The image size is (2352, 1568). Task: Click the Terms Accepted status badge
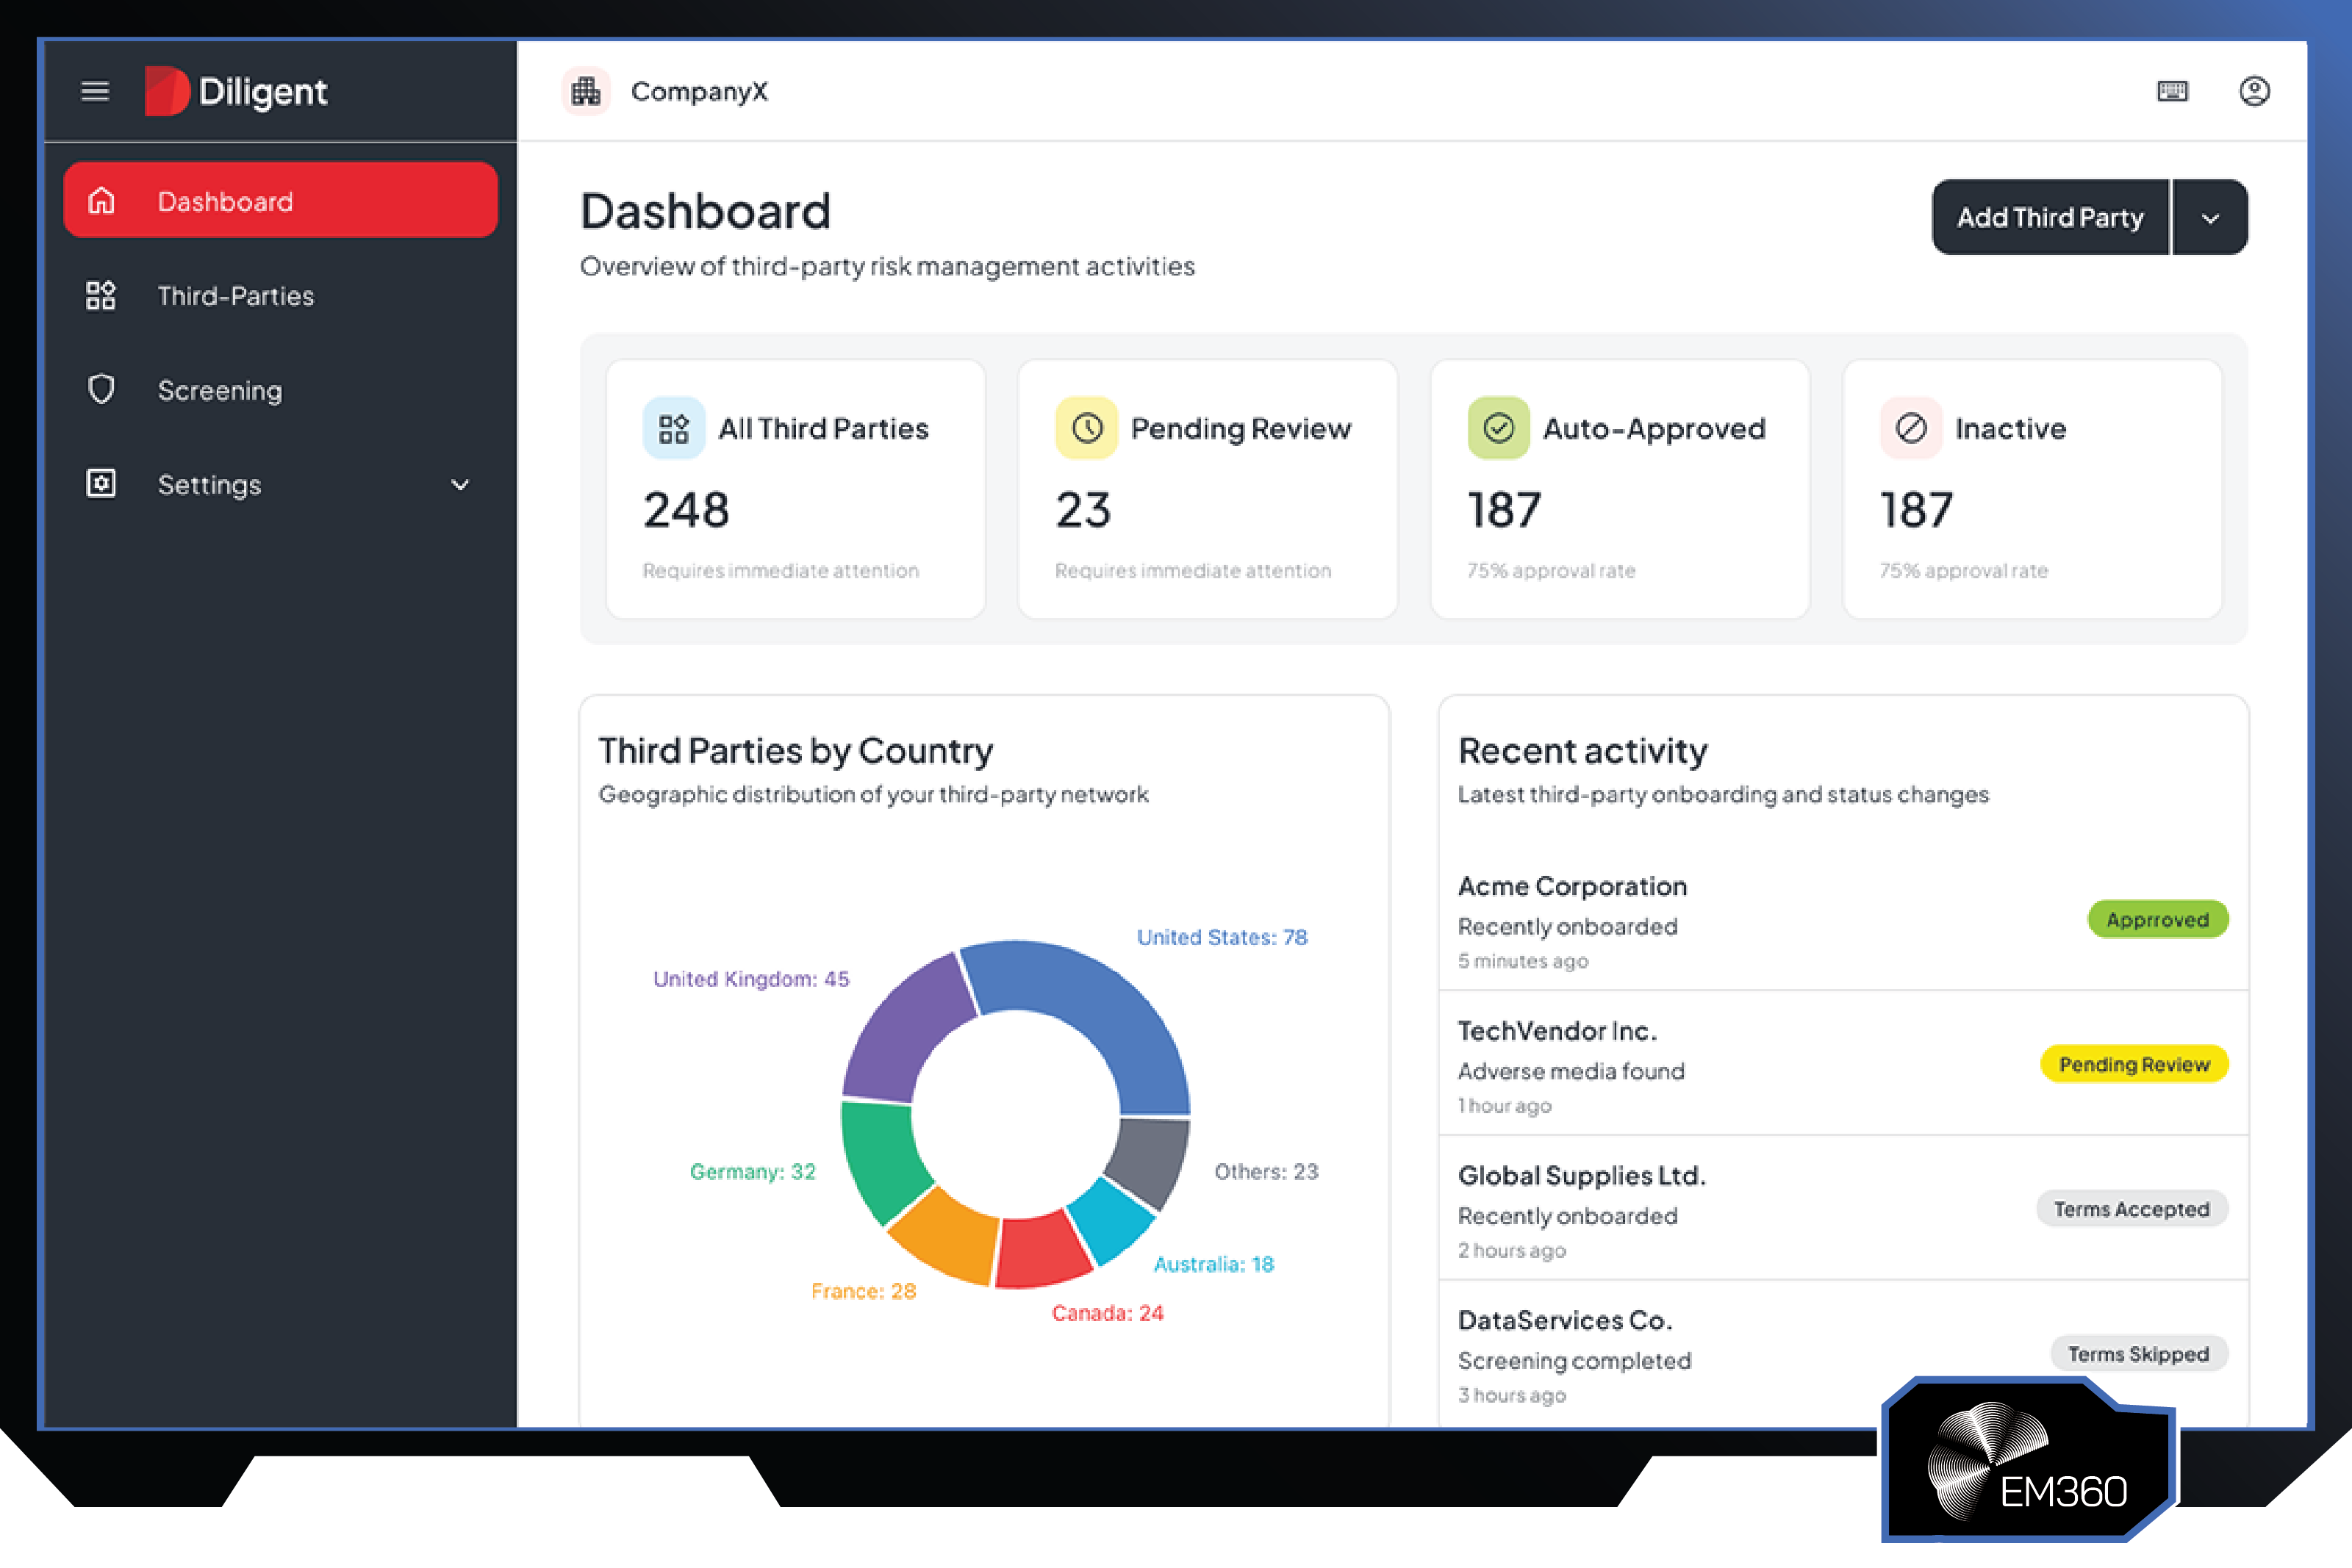coord(2132,1209)
